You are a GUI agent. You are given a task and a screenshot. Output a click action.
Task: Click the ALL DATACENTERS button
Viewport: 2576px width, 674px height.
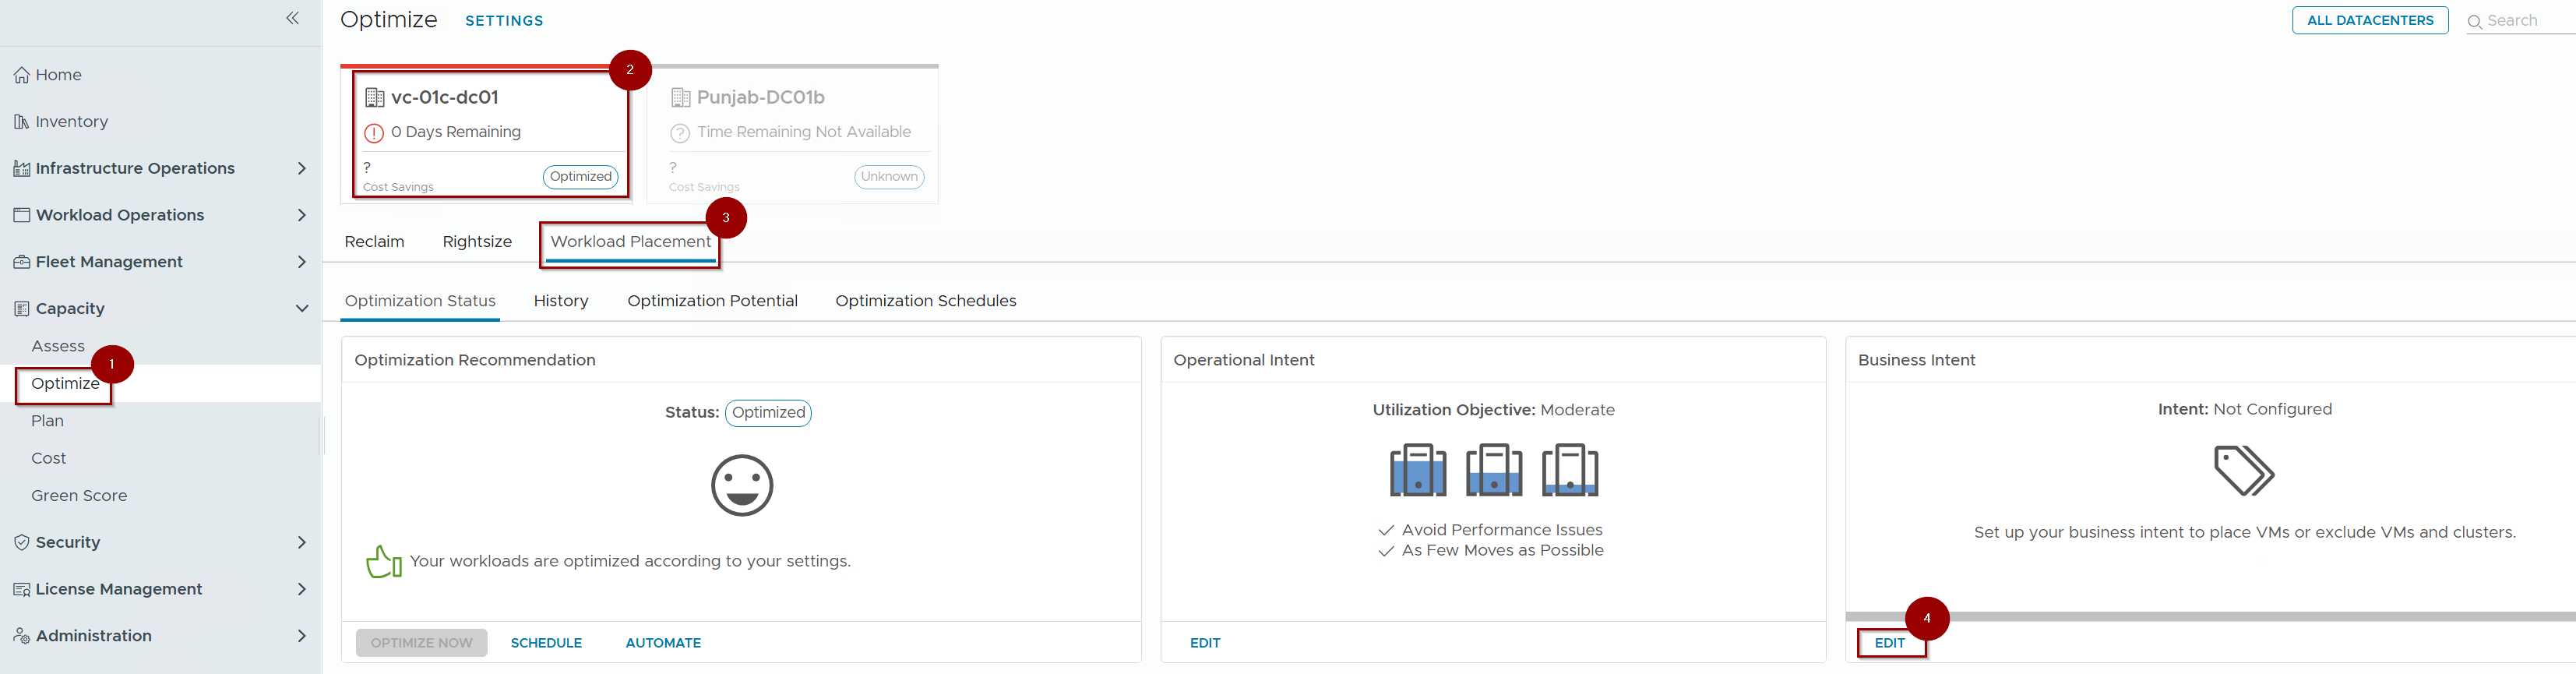click(x=2369, y=20)
